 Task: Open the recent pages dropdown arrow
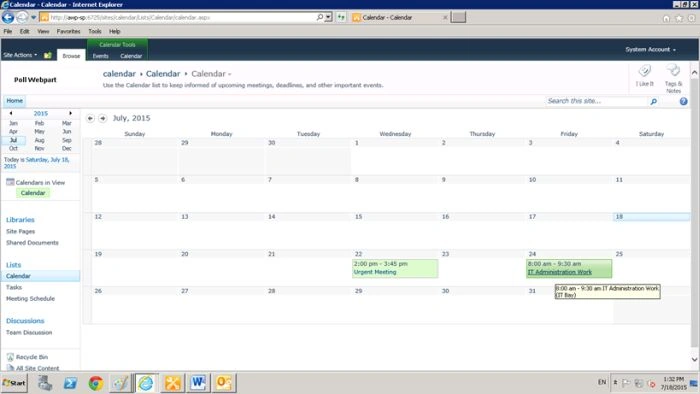pyautogui.click(x=33, y=18)
